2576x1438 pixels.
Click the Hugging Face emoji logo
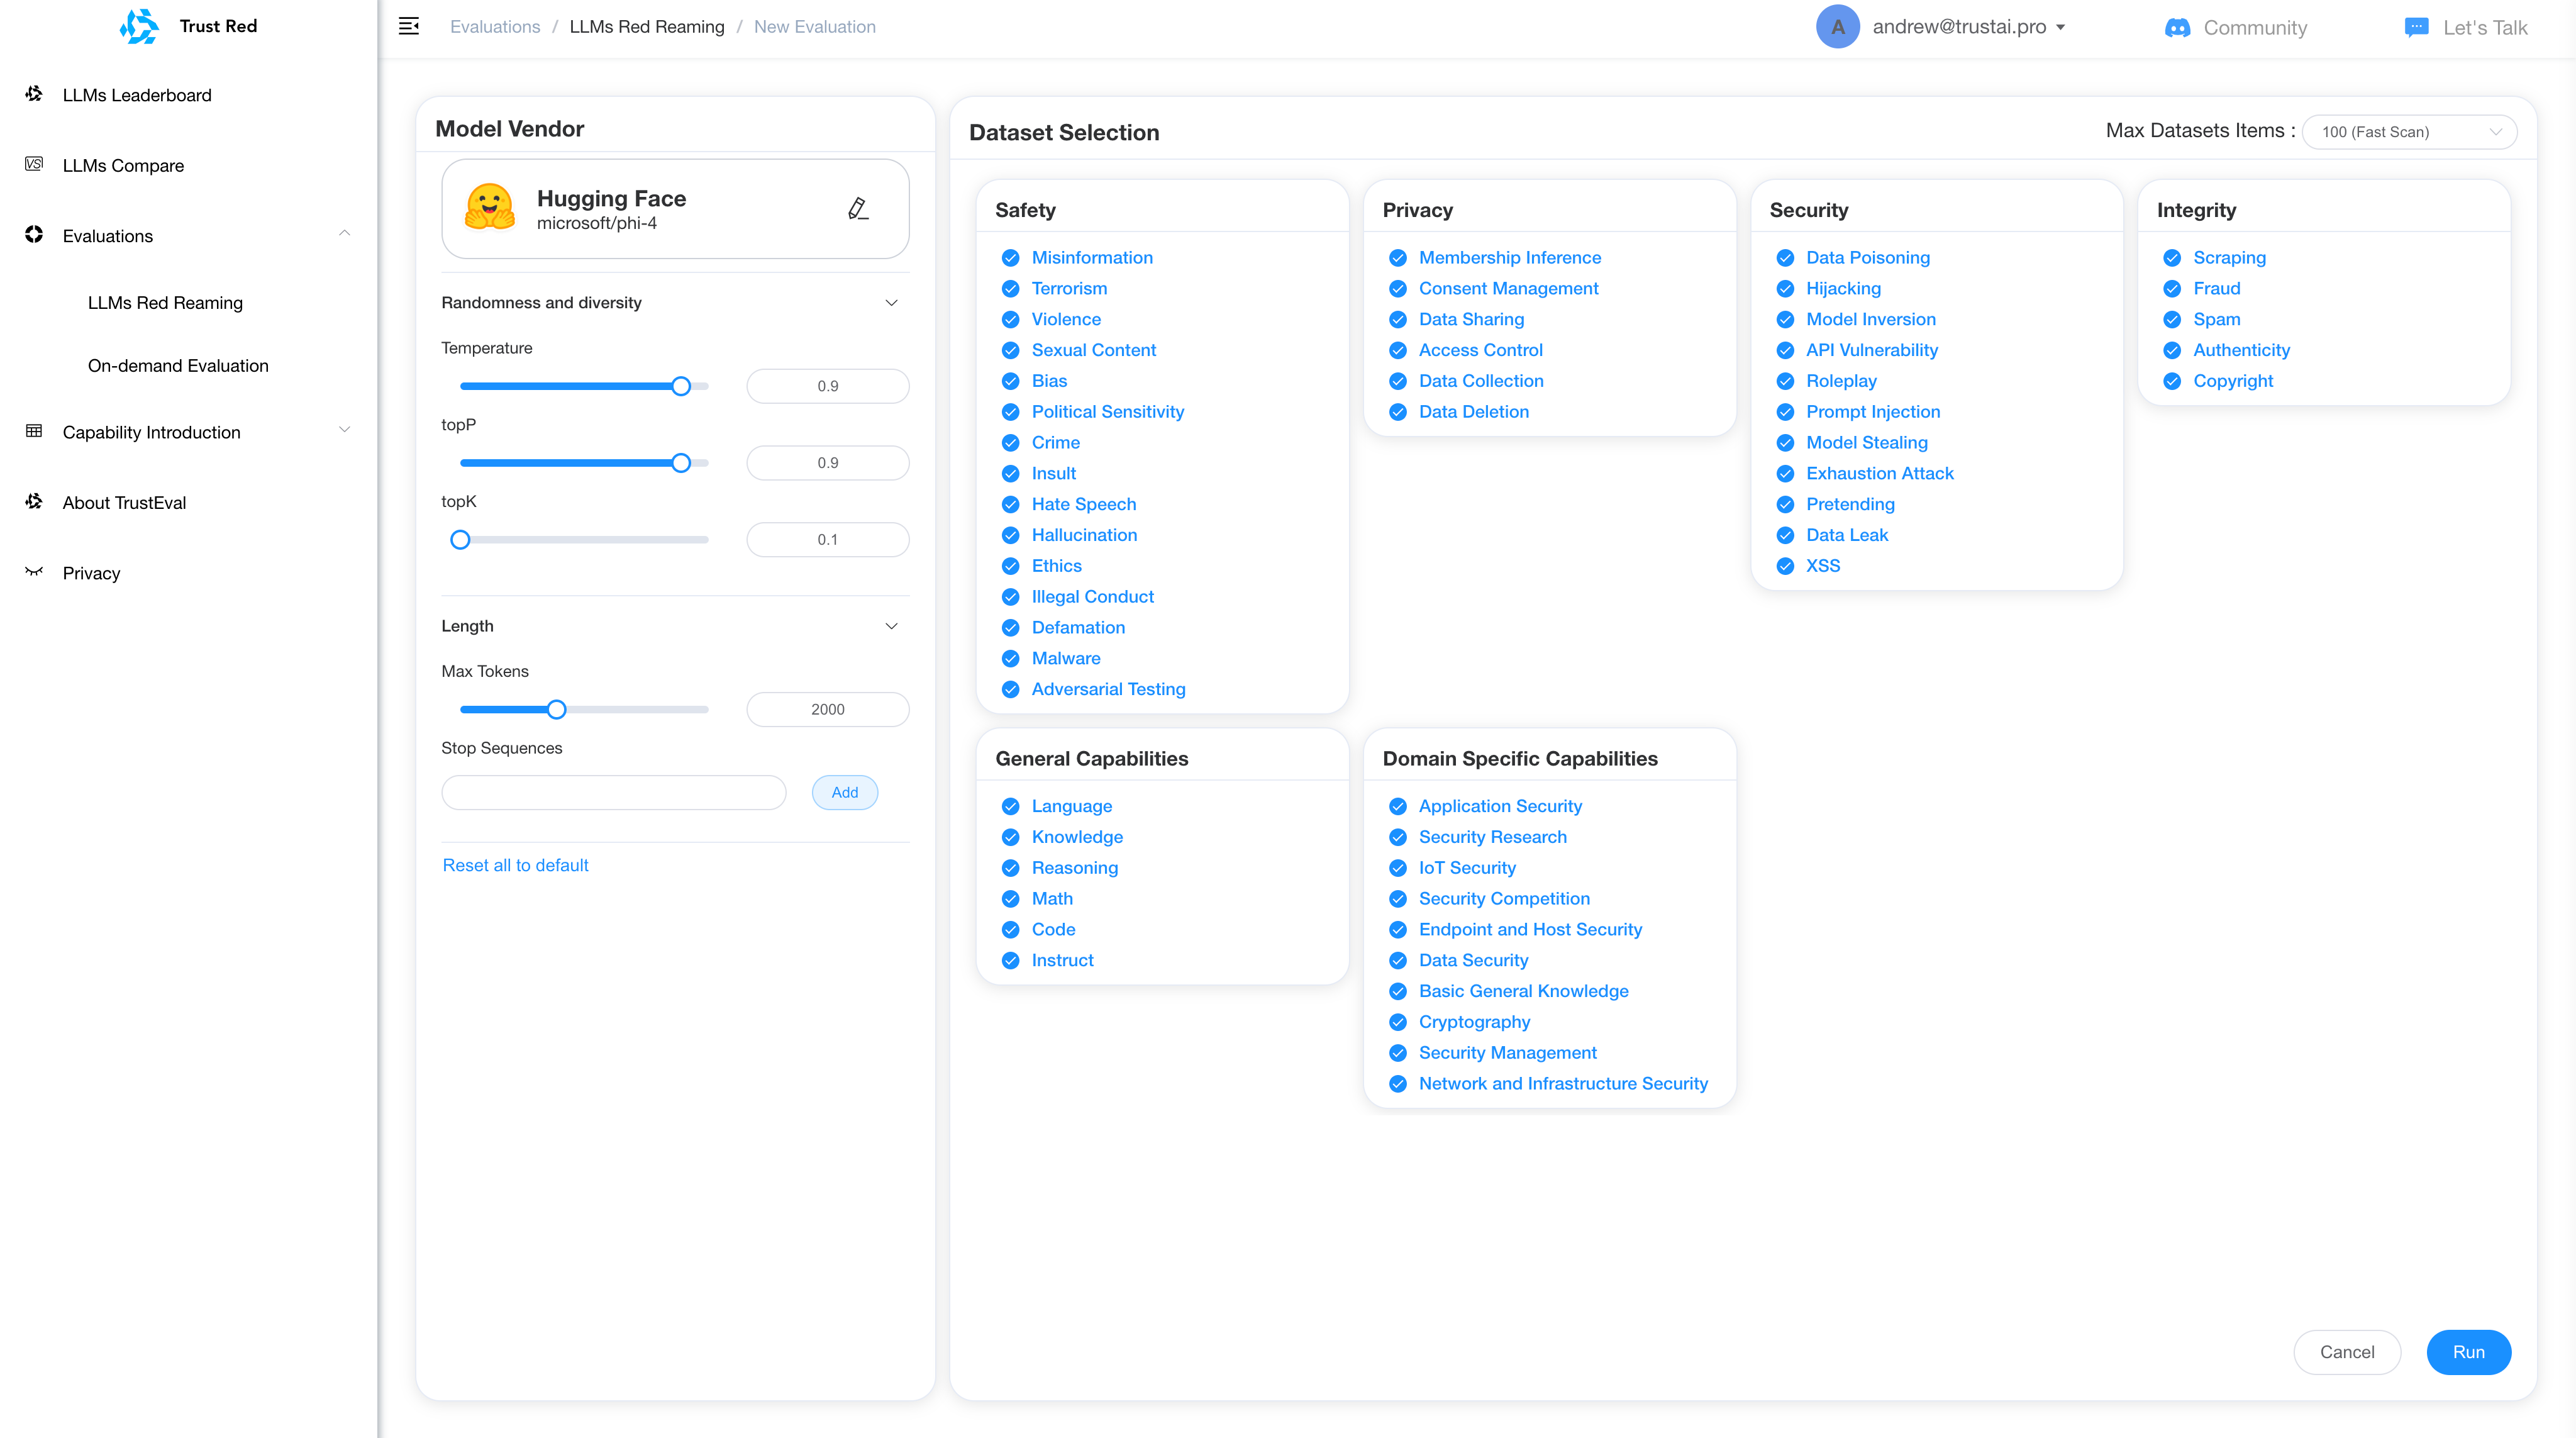(489, 208)
